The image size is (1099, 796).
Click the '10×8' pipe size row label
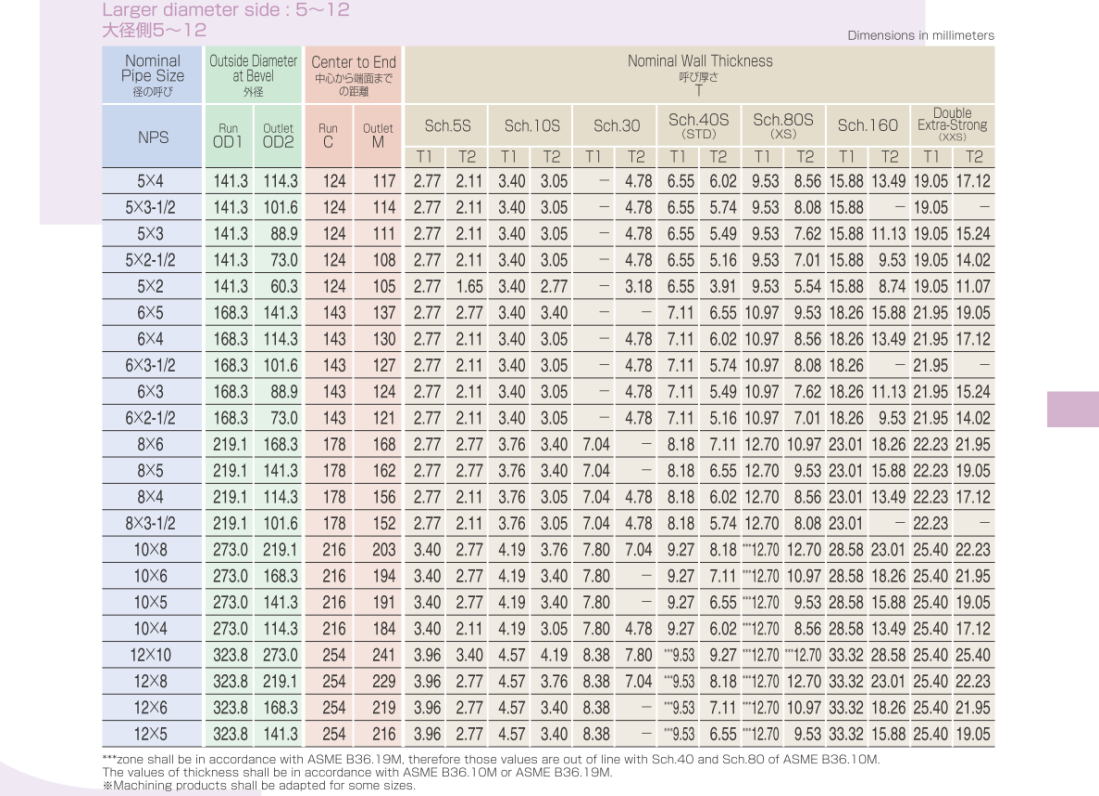150,550
